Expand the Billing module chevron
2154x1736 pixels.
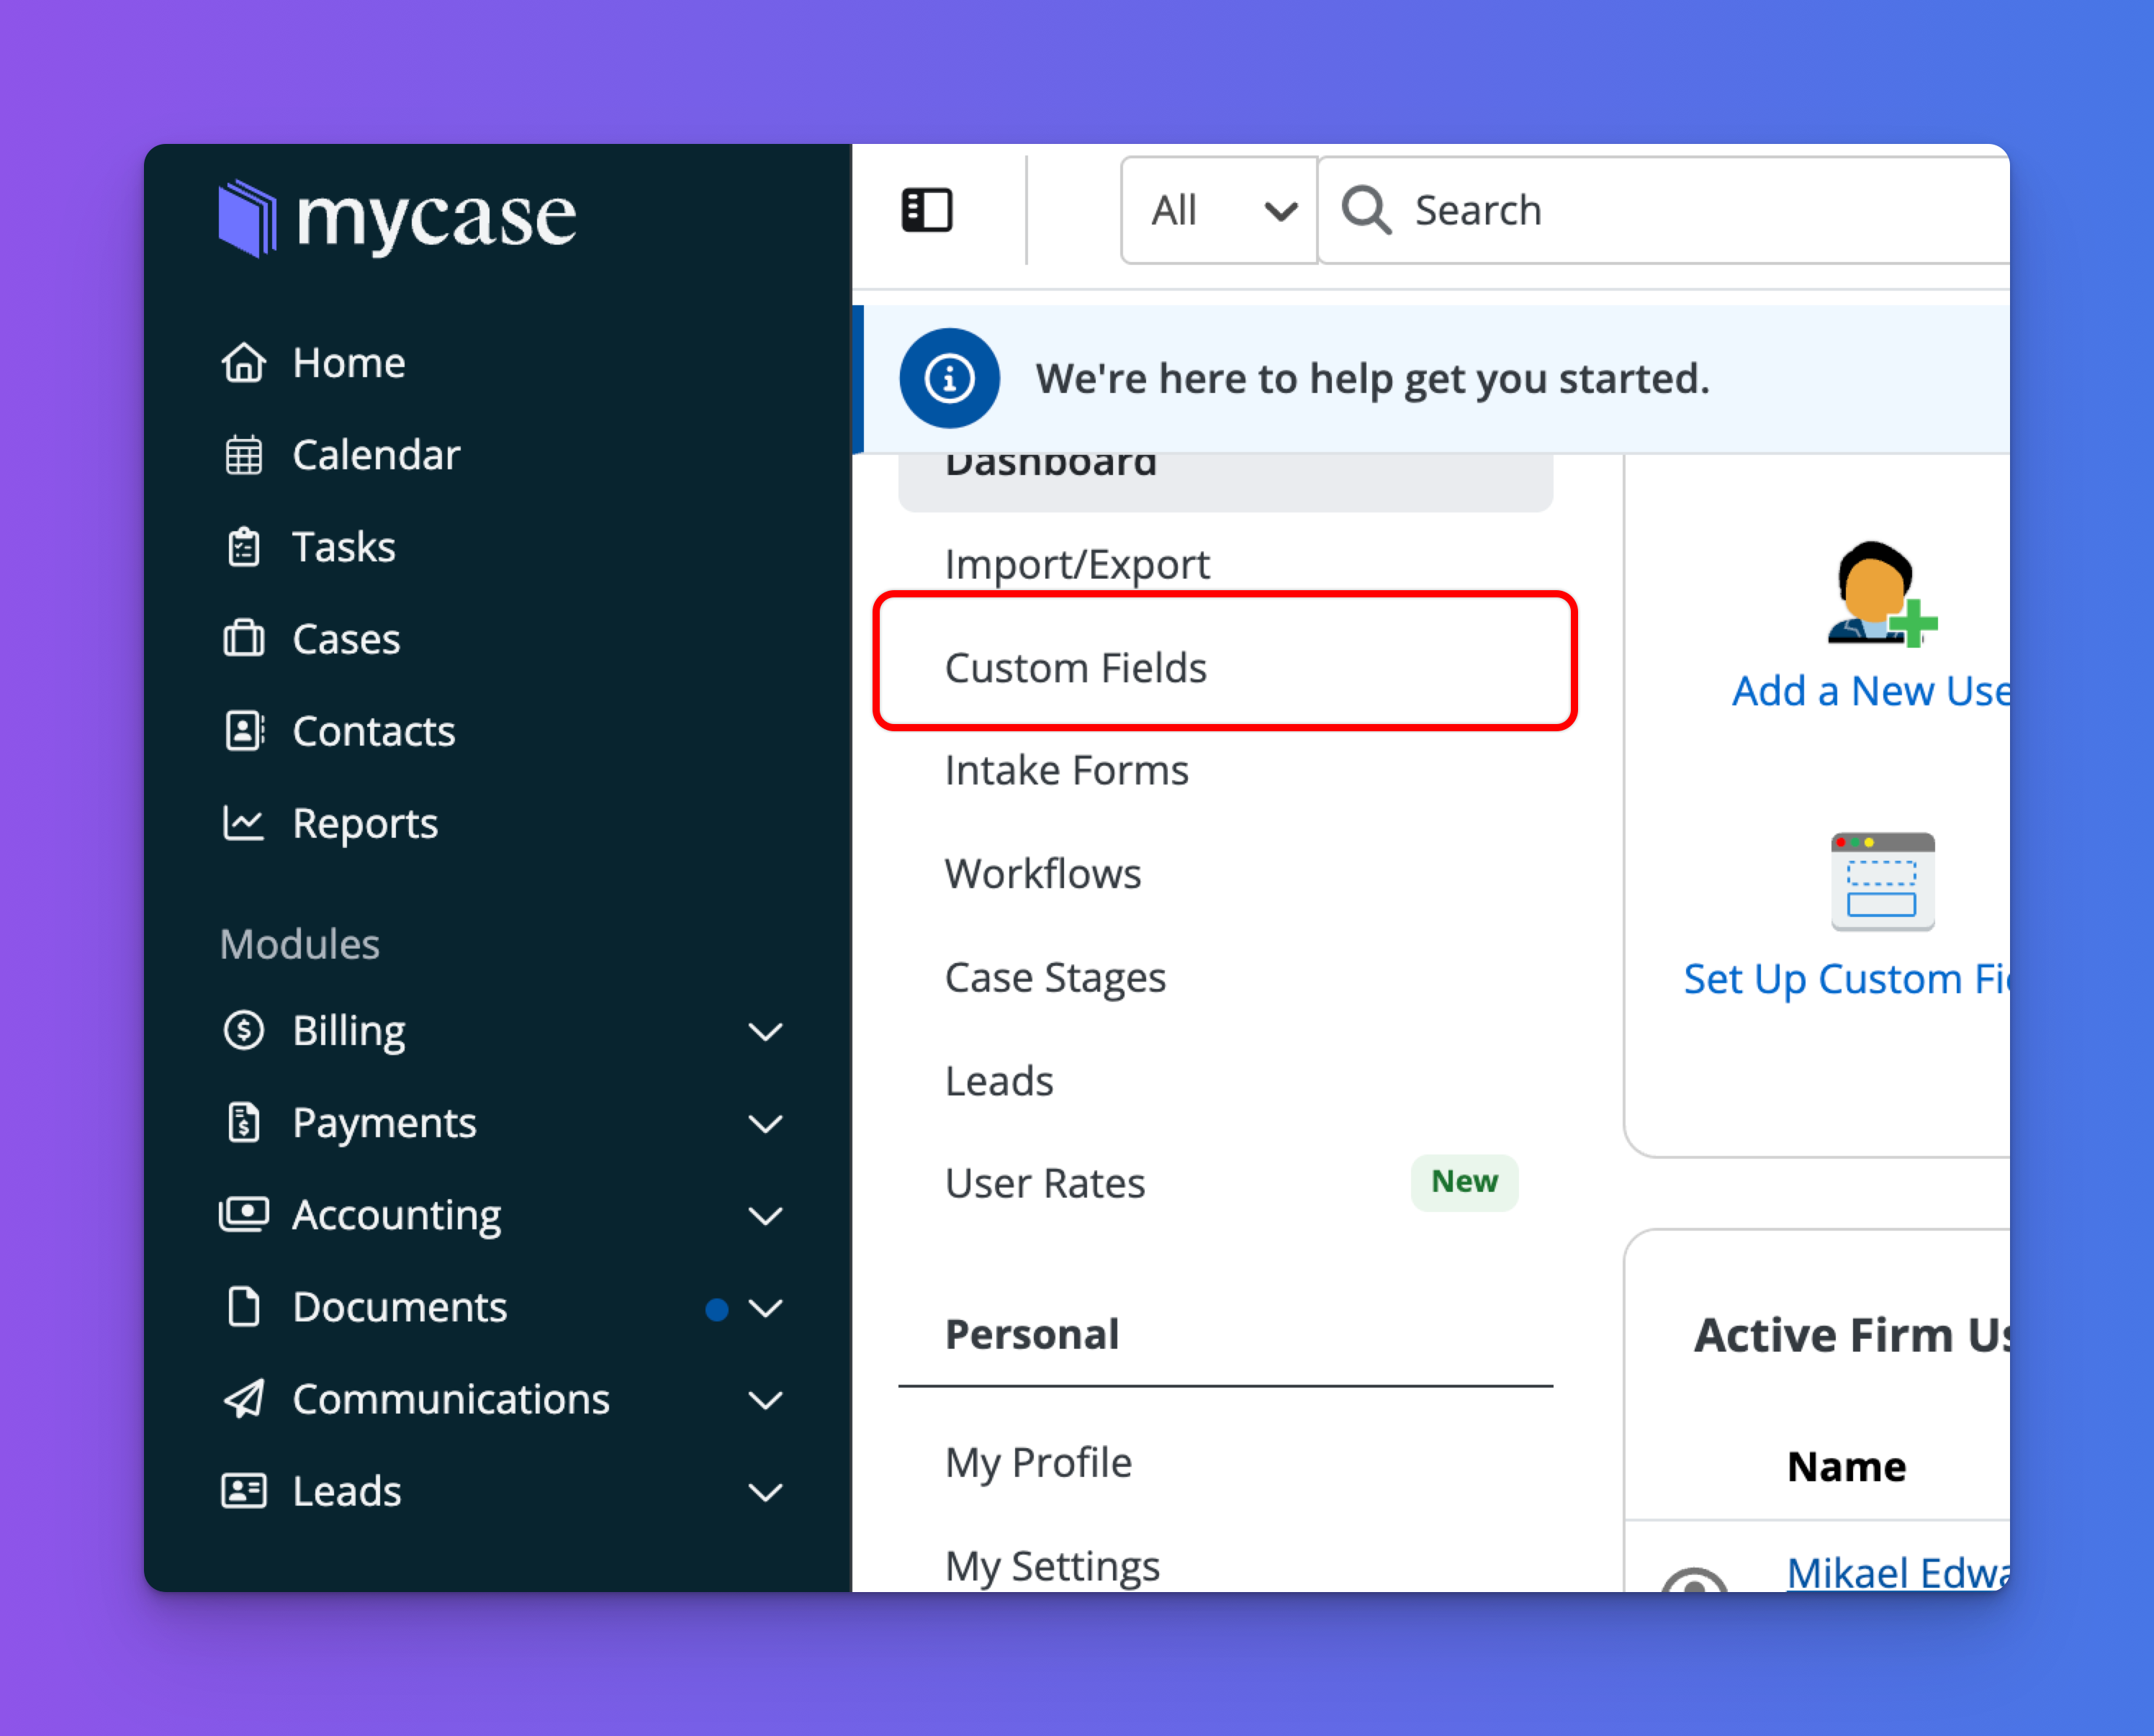pos(765,1031)
